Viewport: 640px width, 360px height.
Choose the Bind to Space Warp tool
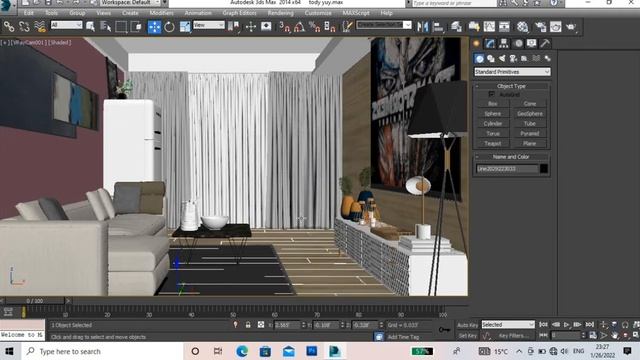40,27
